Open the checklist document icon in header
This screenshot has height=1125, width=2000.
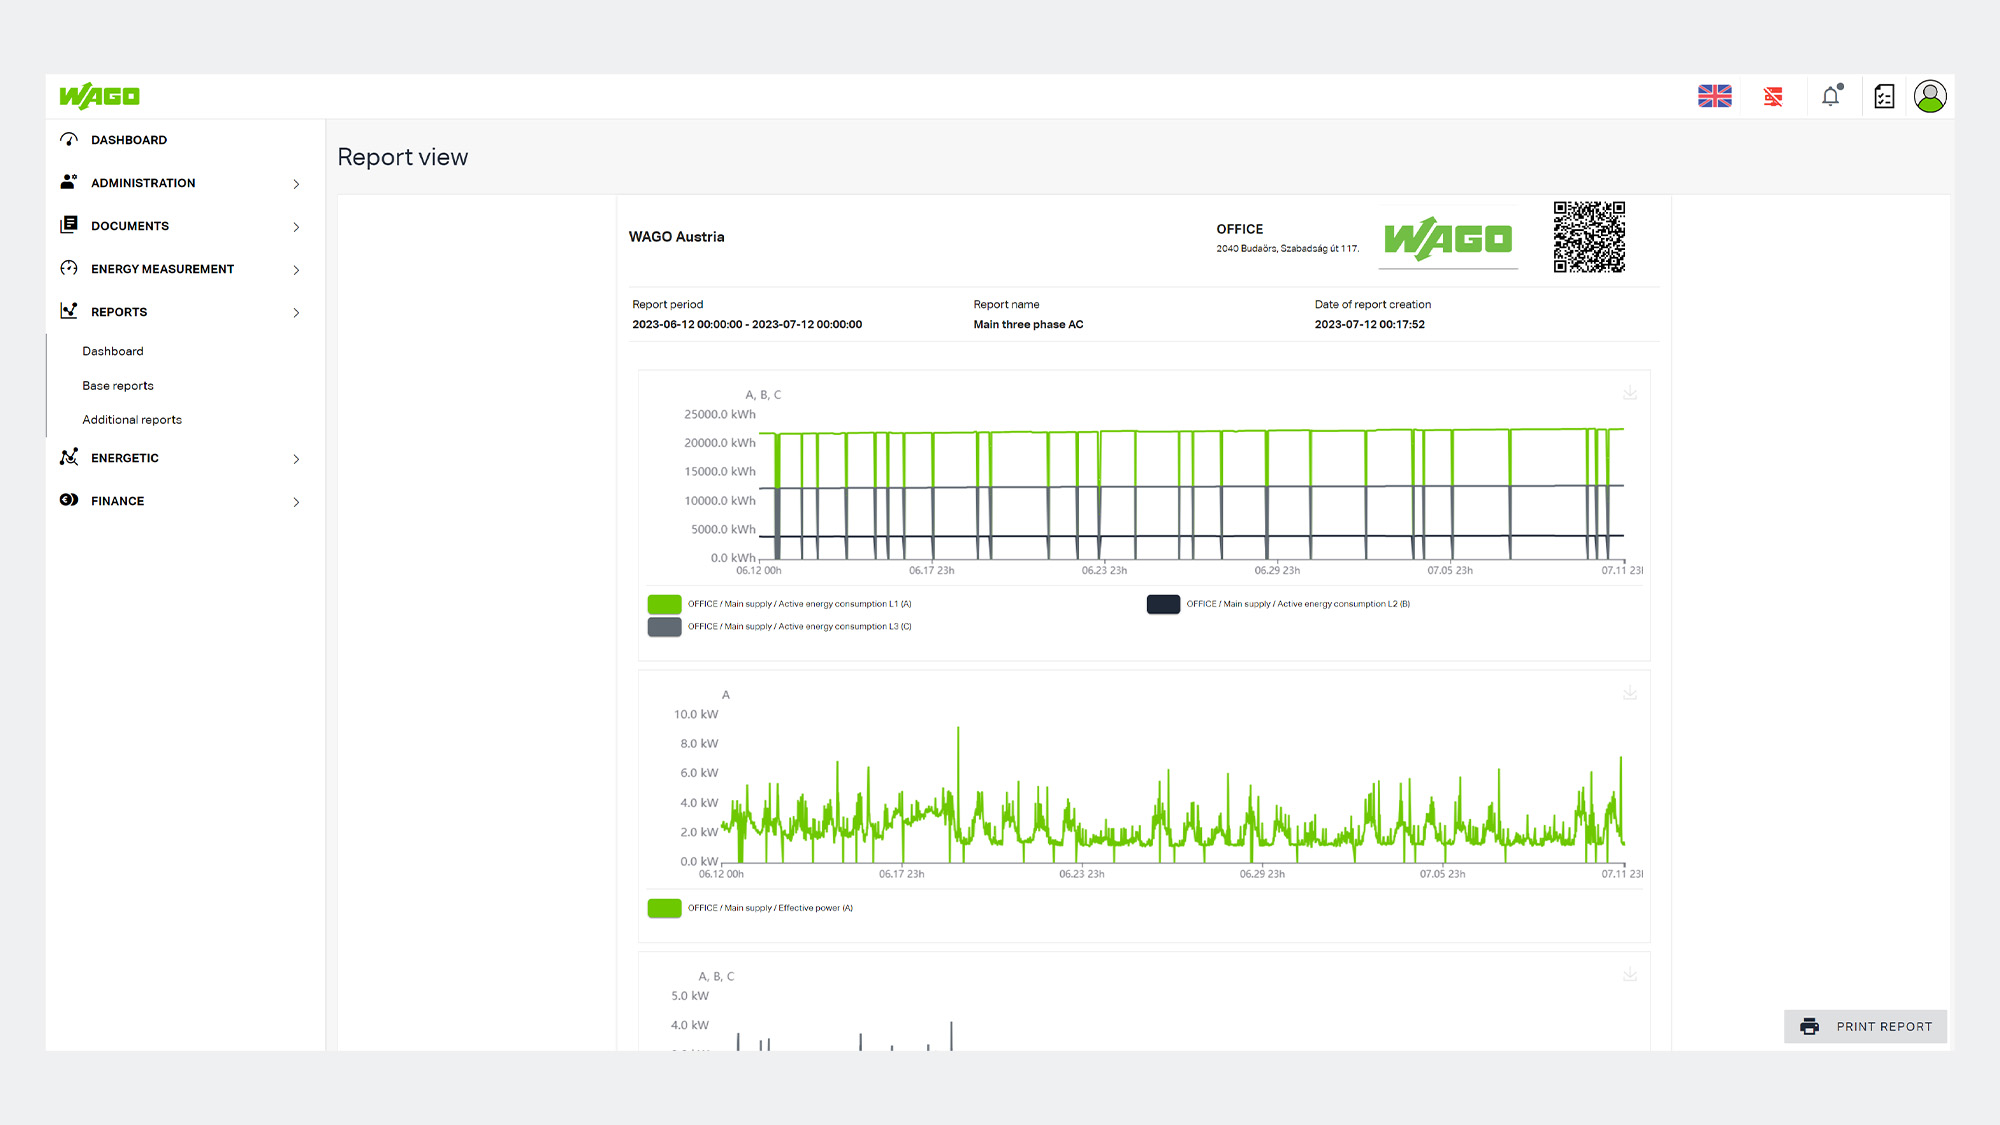(1884, 96)
